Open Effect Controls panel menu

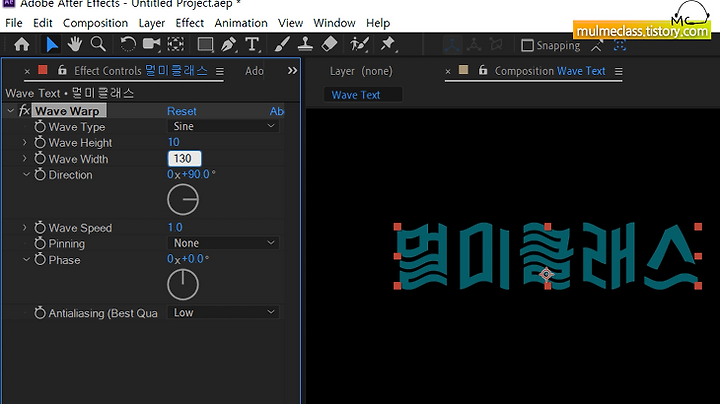point(220,72)
